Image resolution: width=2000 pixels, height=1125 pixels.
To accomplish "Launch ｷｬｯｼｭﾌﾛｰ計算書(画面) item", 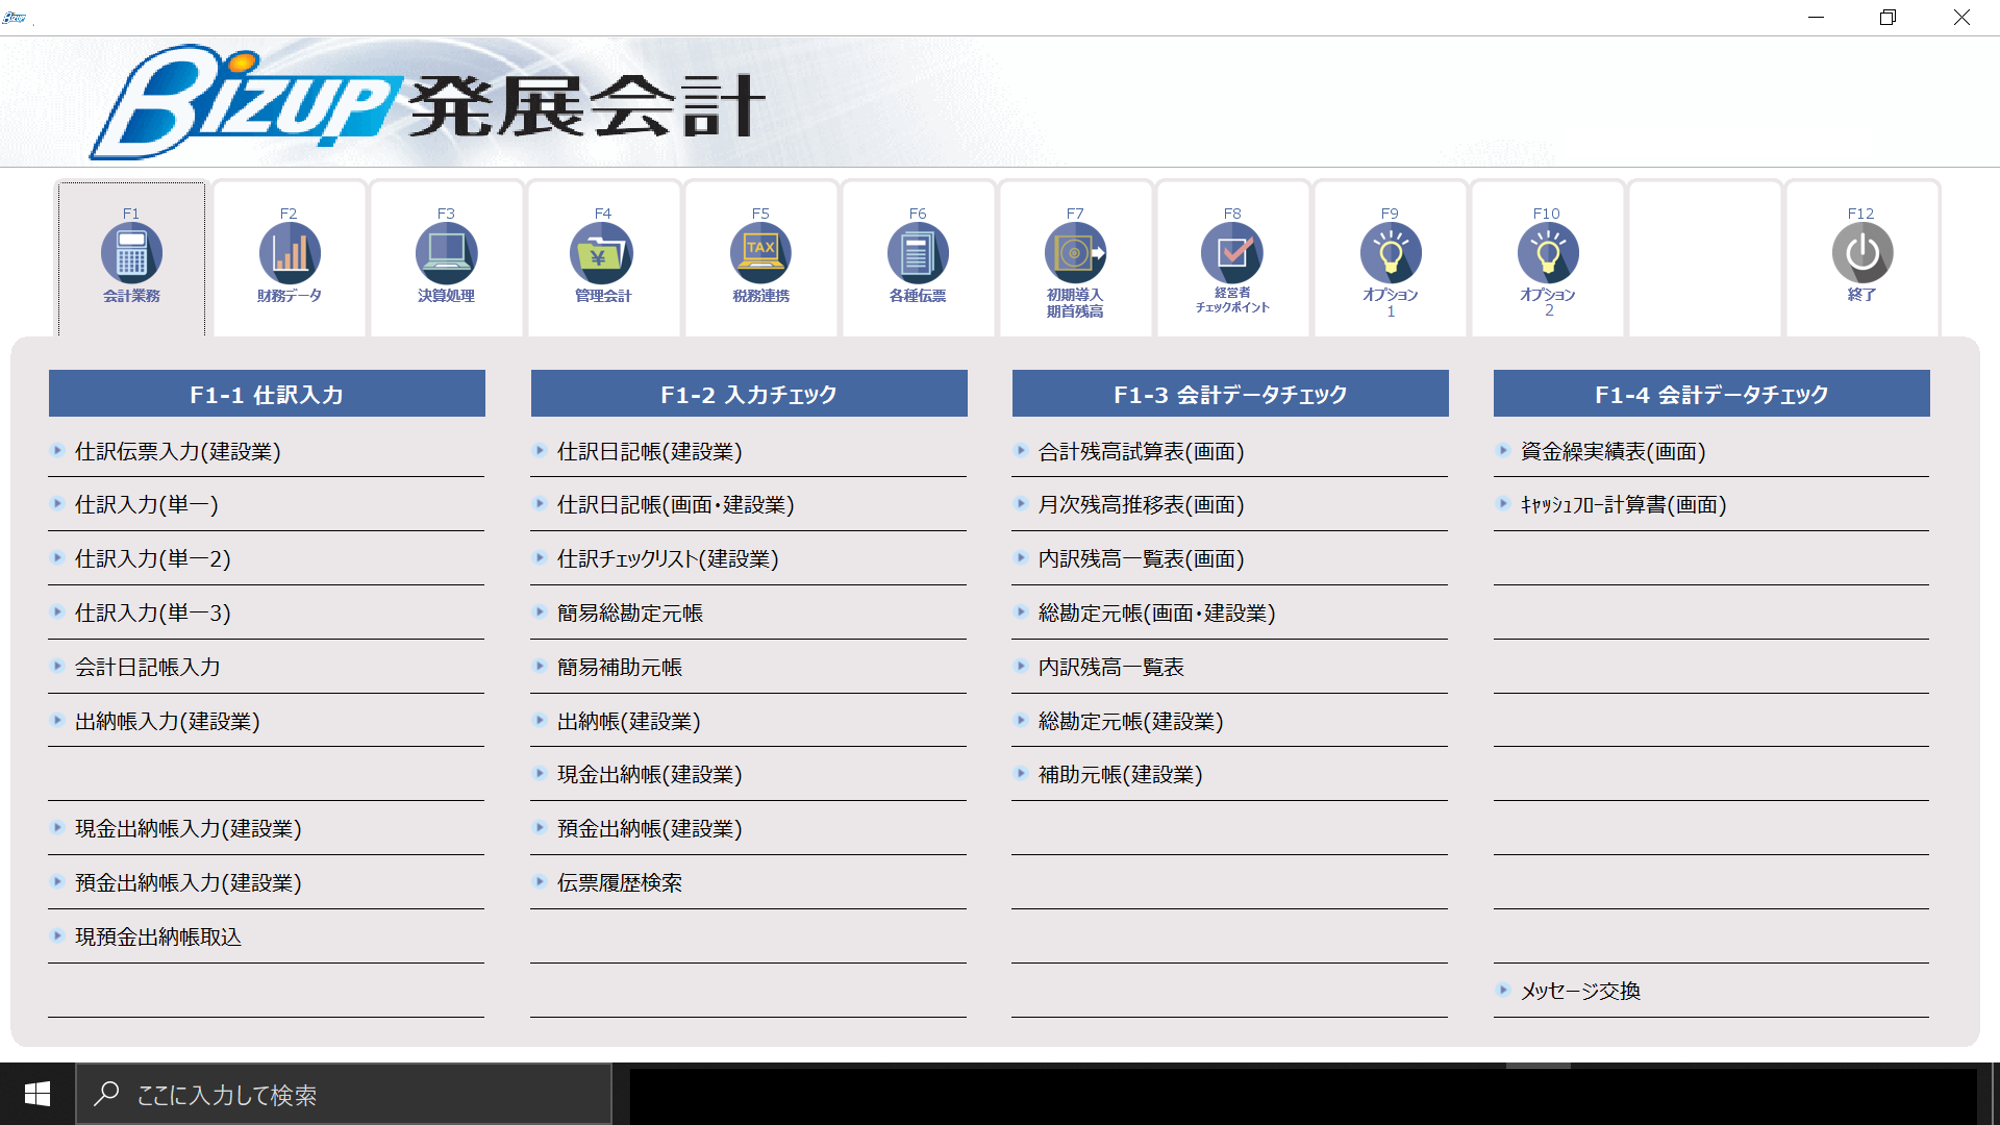I will 1623,505.
